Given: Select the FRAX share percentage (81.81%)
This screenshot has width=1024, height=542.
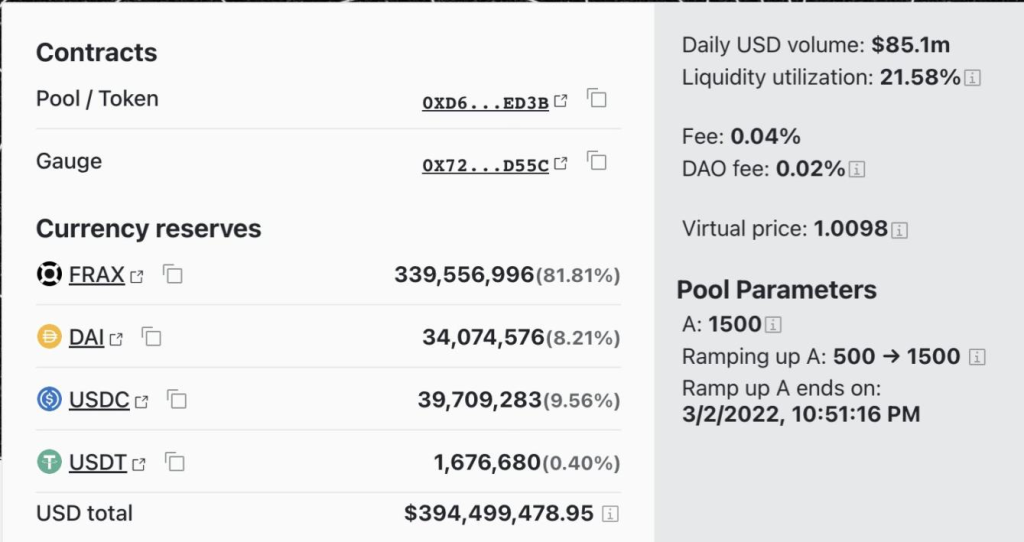Looking at the screenshot, I should (578, 276).
